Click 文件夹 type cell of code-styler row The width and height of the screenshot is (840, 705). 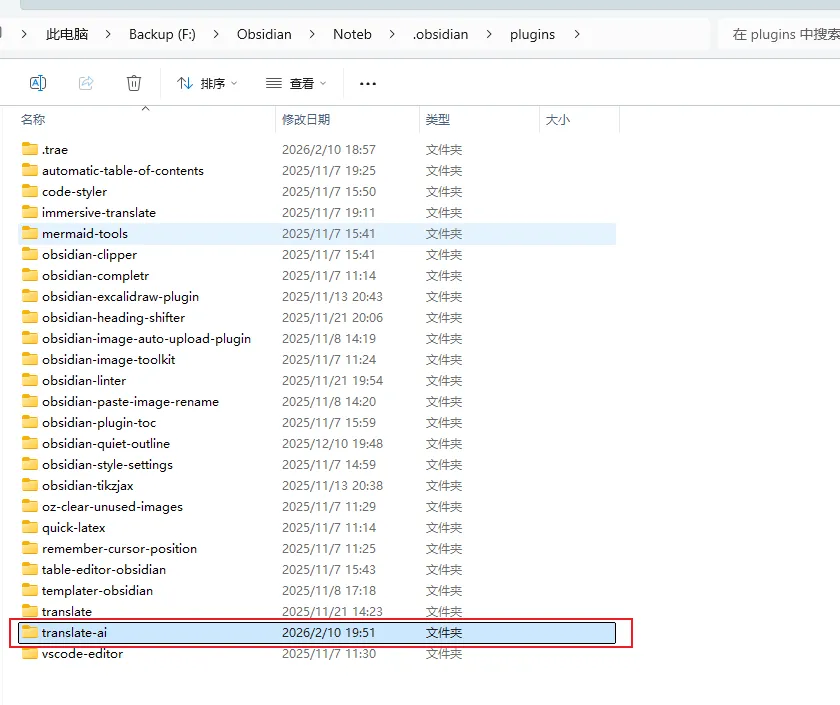click(444, 192)
